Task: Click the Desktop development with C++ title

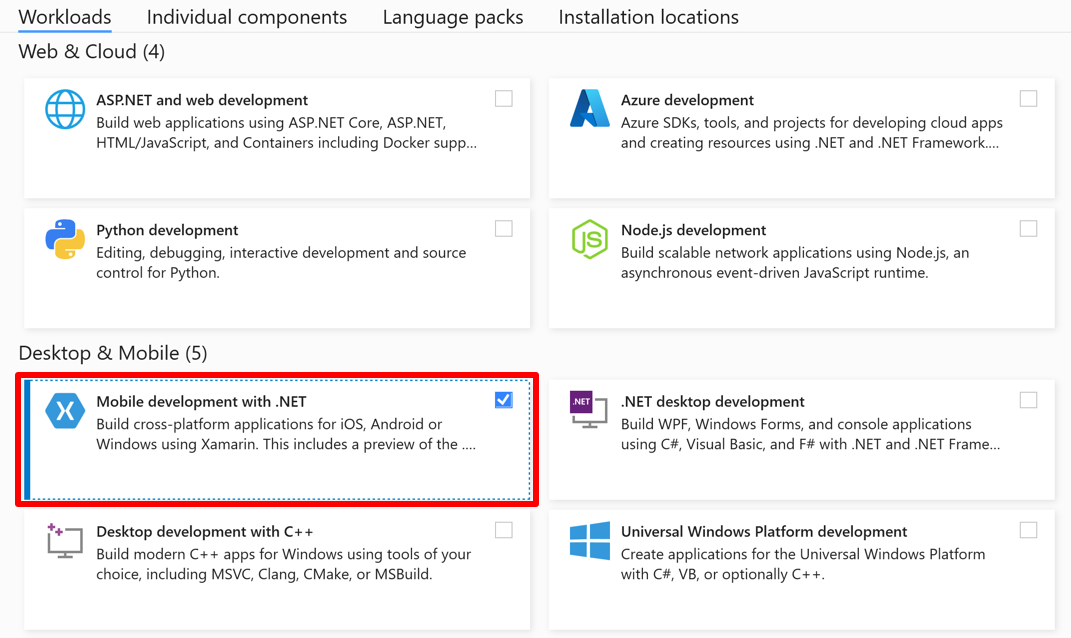Action: [204, 532]
